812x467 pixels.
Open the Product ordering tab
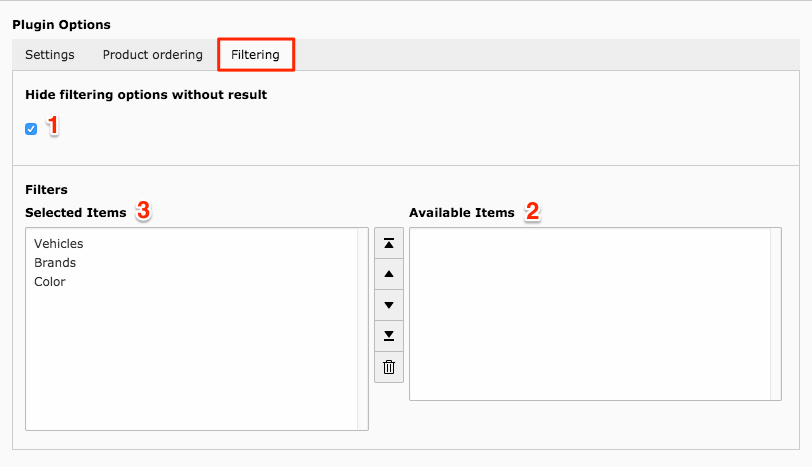pyautogui.click(x=153, y=55)
